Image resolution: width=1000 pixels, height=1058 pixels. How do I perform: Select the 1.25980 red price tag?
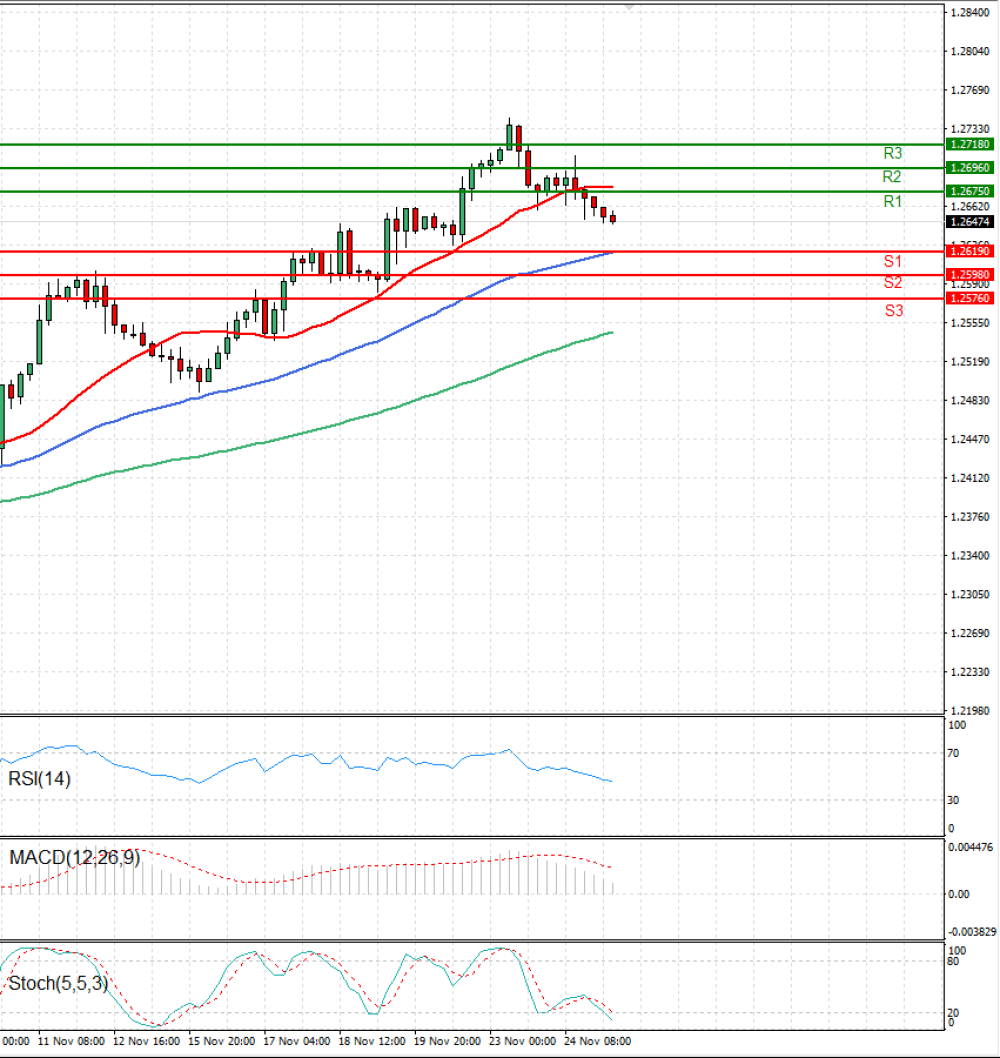(x=970, y=275)
